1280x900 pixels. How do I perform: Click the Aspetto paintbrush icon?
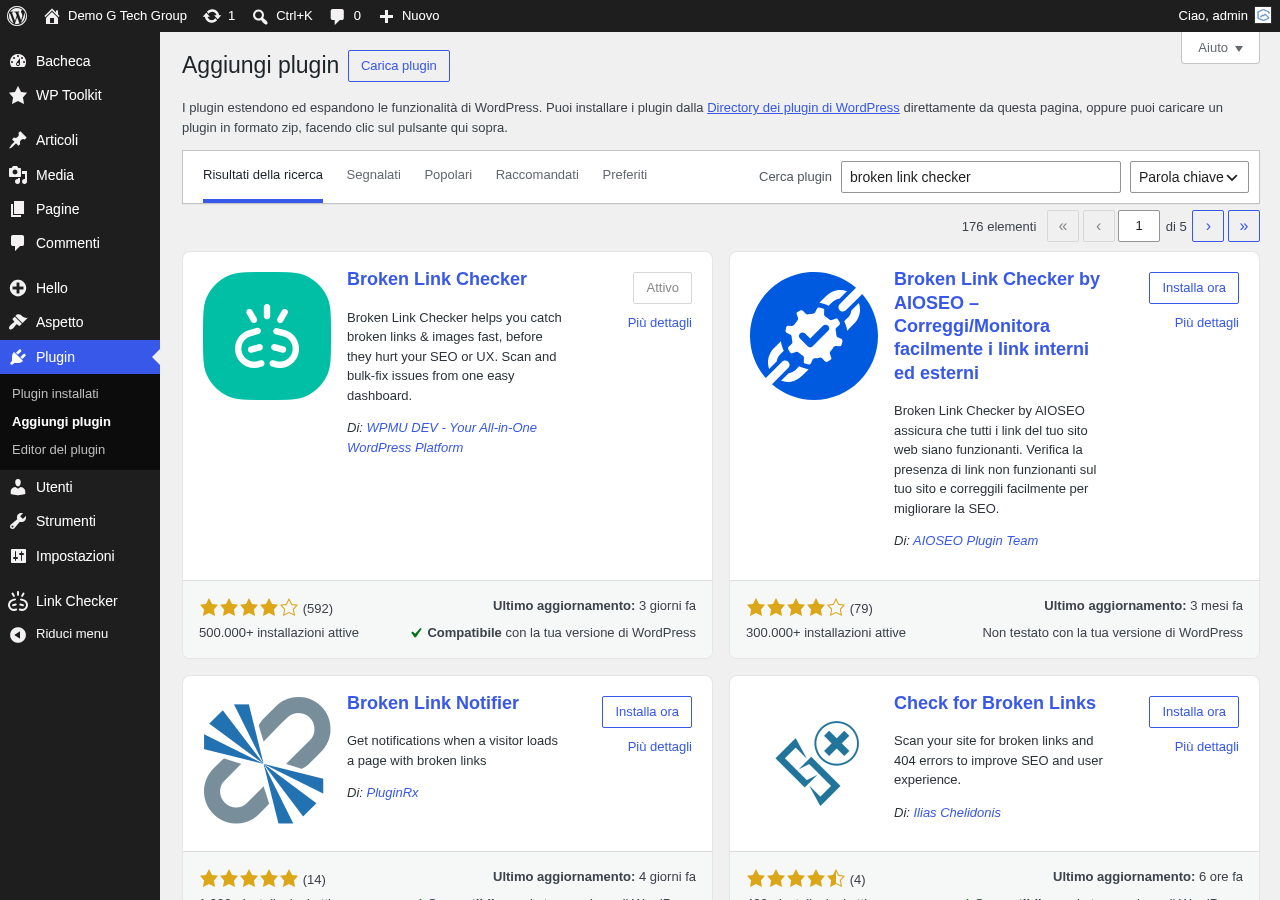18,322
